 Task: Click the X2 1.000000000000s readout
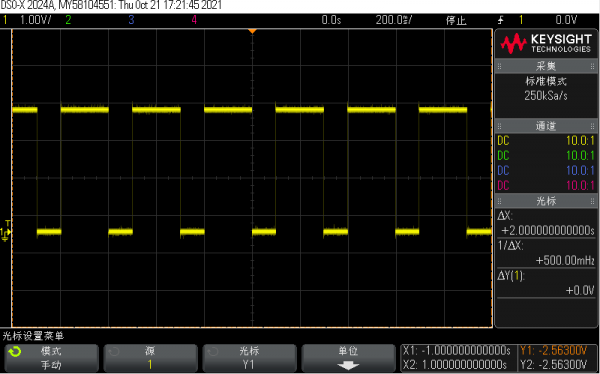coord(455,364)
